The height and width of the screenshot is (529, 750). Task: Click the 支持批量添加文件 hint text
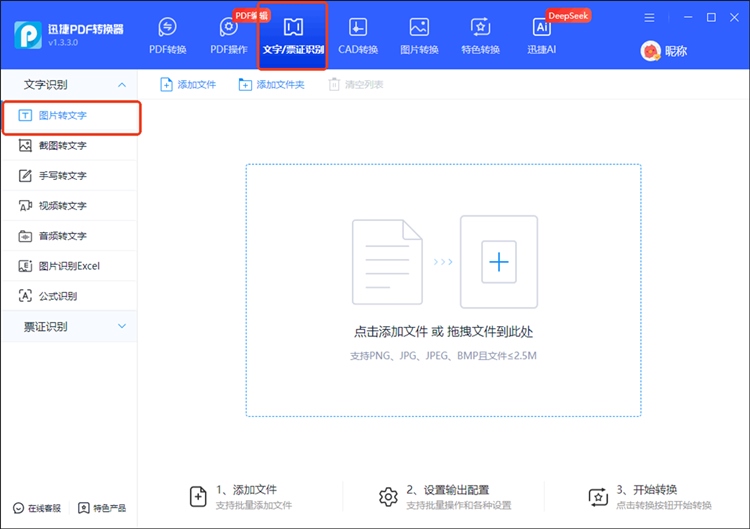point(254,506)
